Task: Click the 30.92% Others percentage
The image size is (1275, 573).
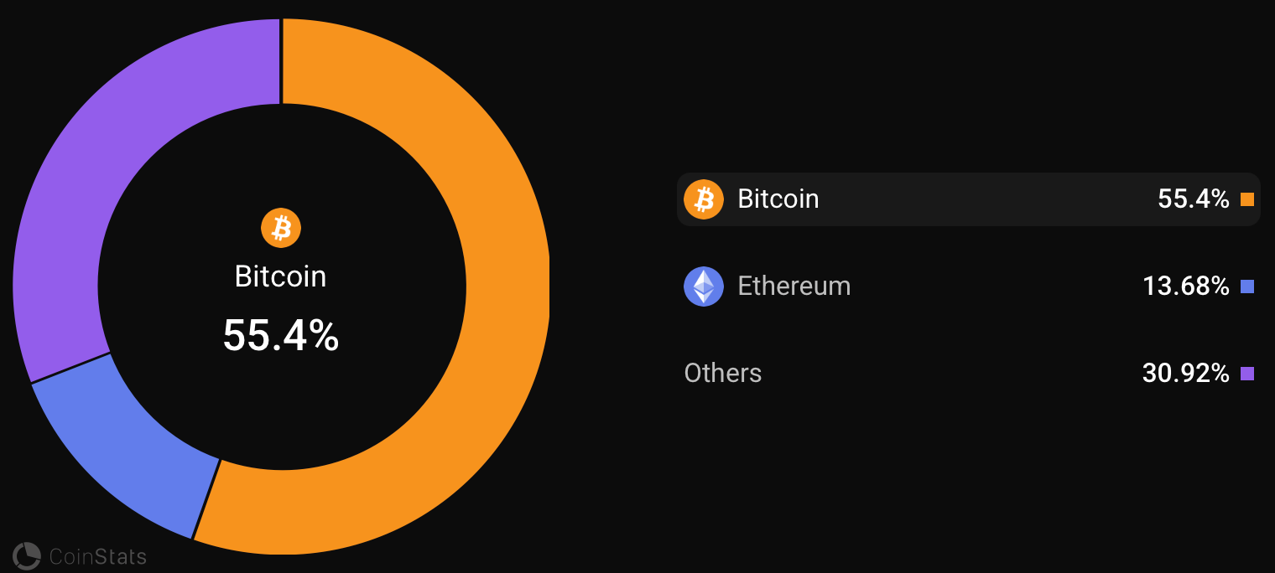Action: tap(1185, 374)
